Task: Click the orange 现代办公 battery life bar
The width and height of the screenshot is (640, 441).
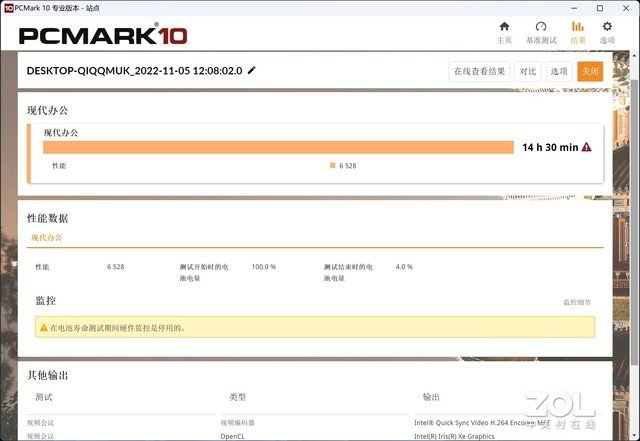Action: click(278, 147)
